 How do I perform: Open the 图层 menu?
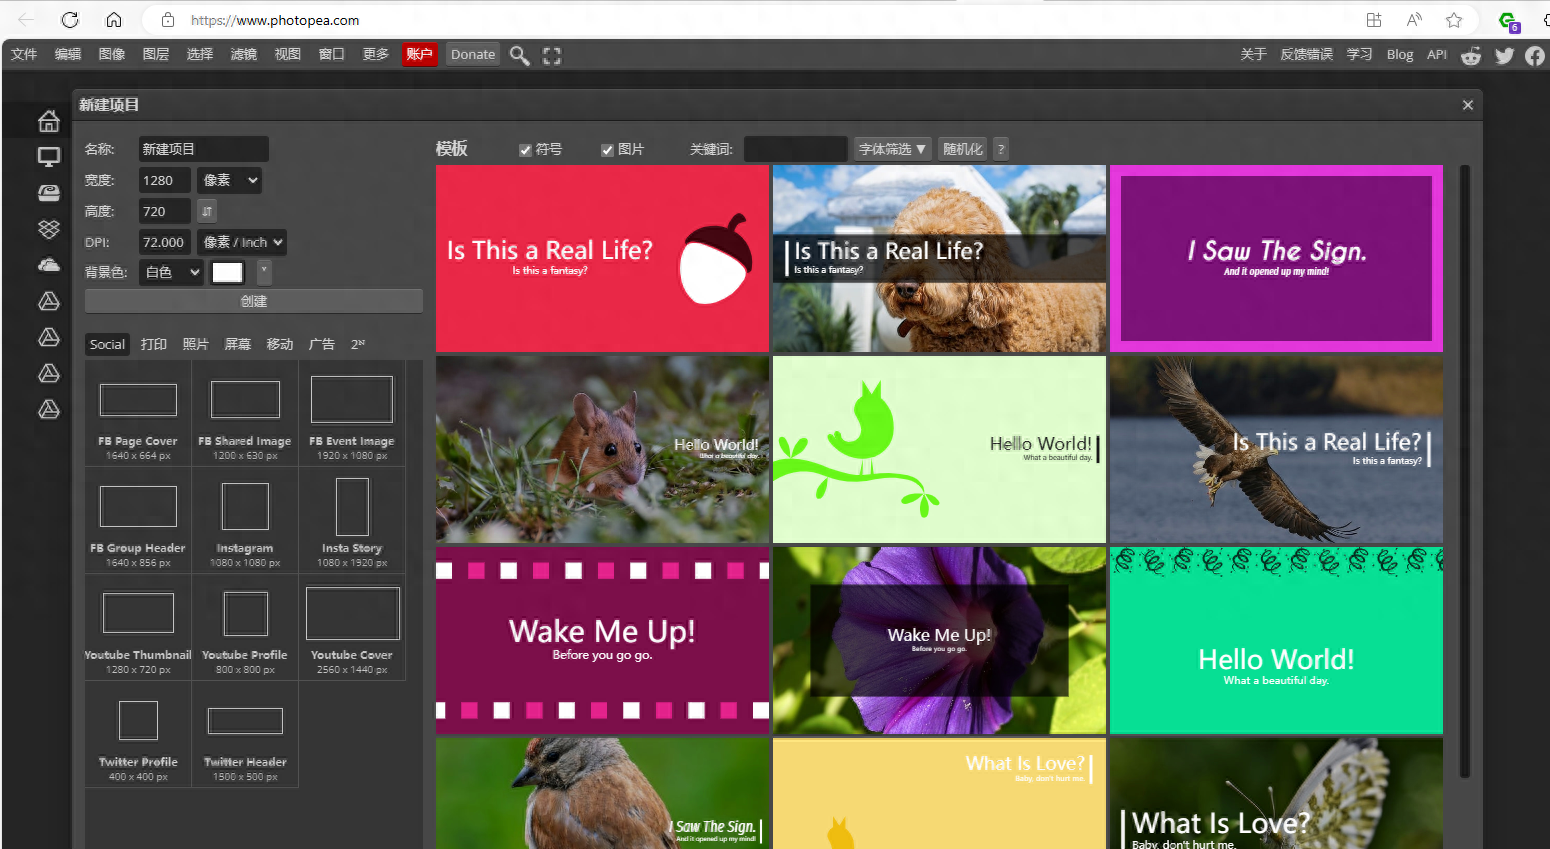156,54
